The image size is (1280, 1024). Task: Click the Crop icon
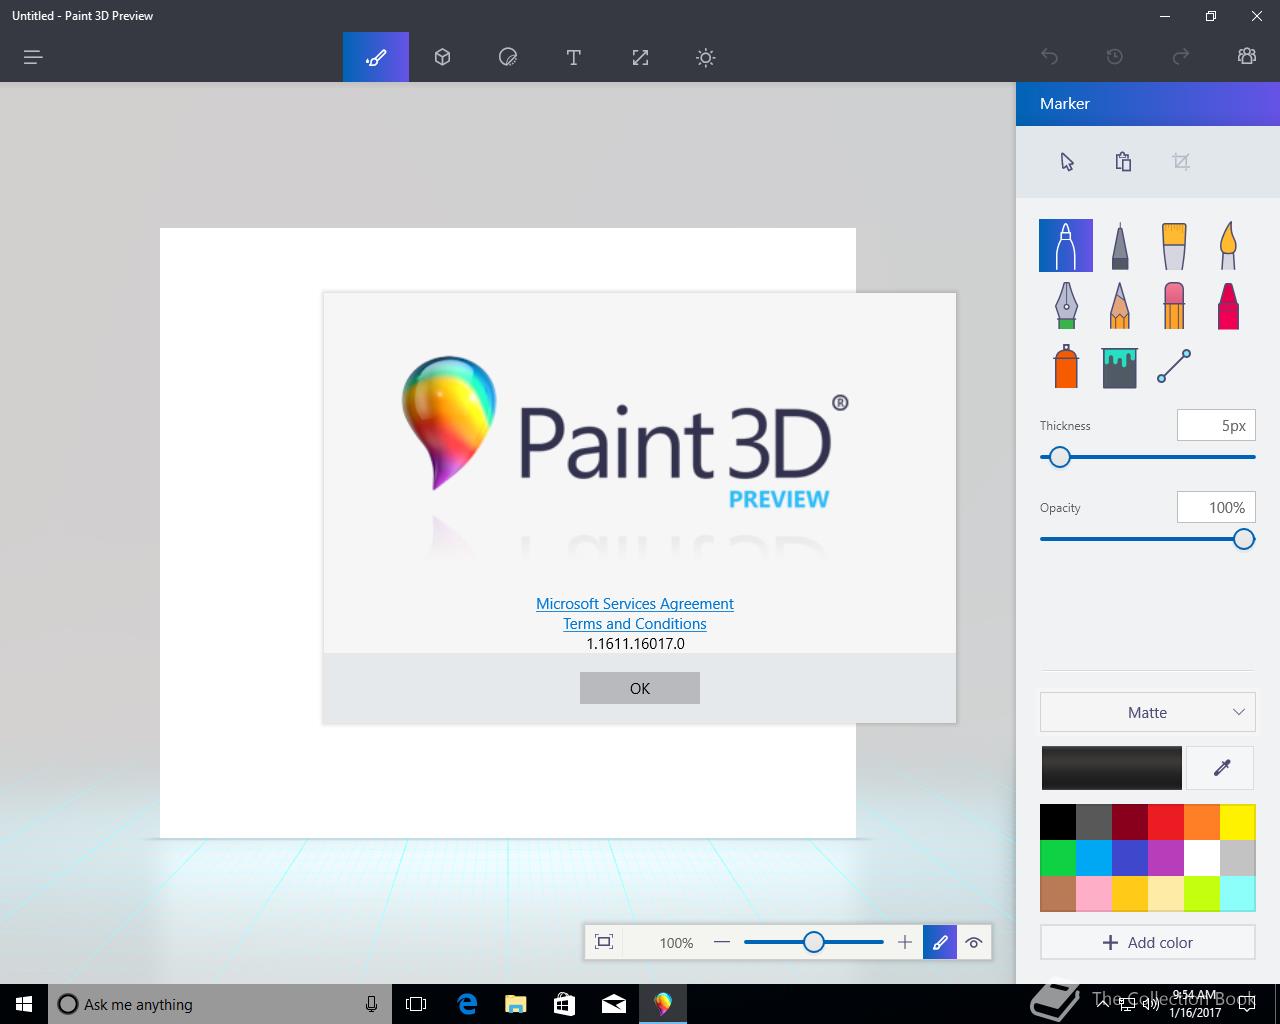point(1181,162)
